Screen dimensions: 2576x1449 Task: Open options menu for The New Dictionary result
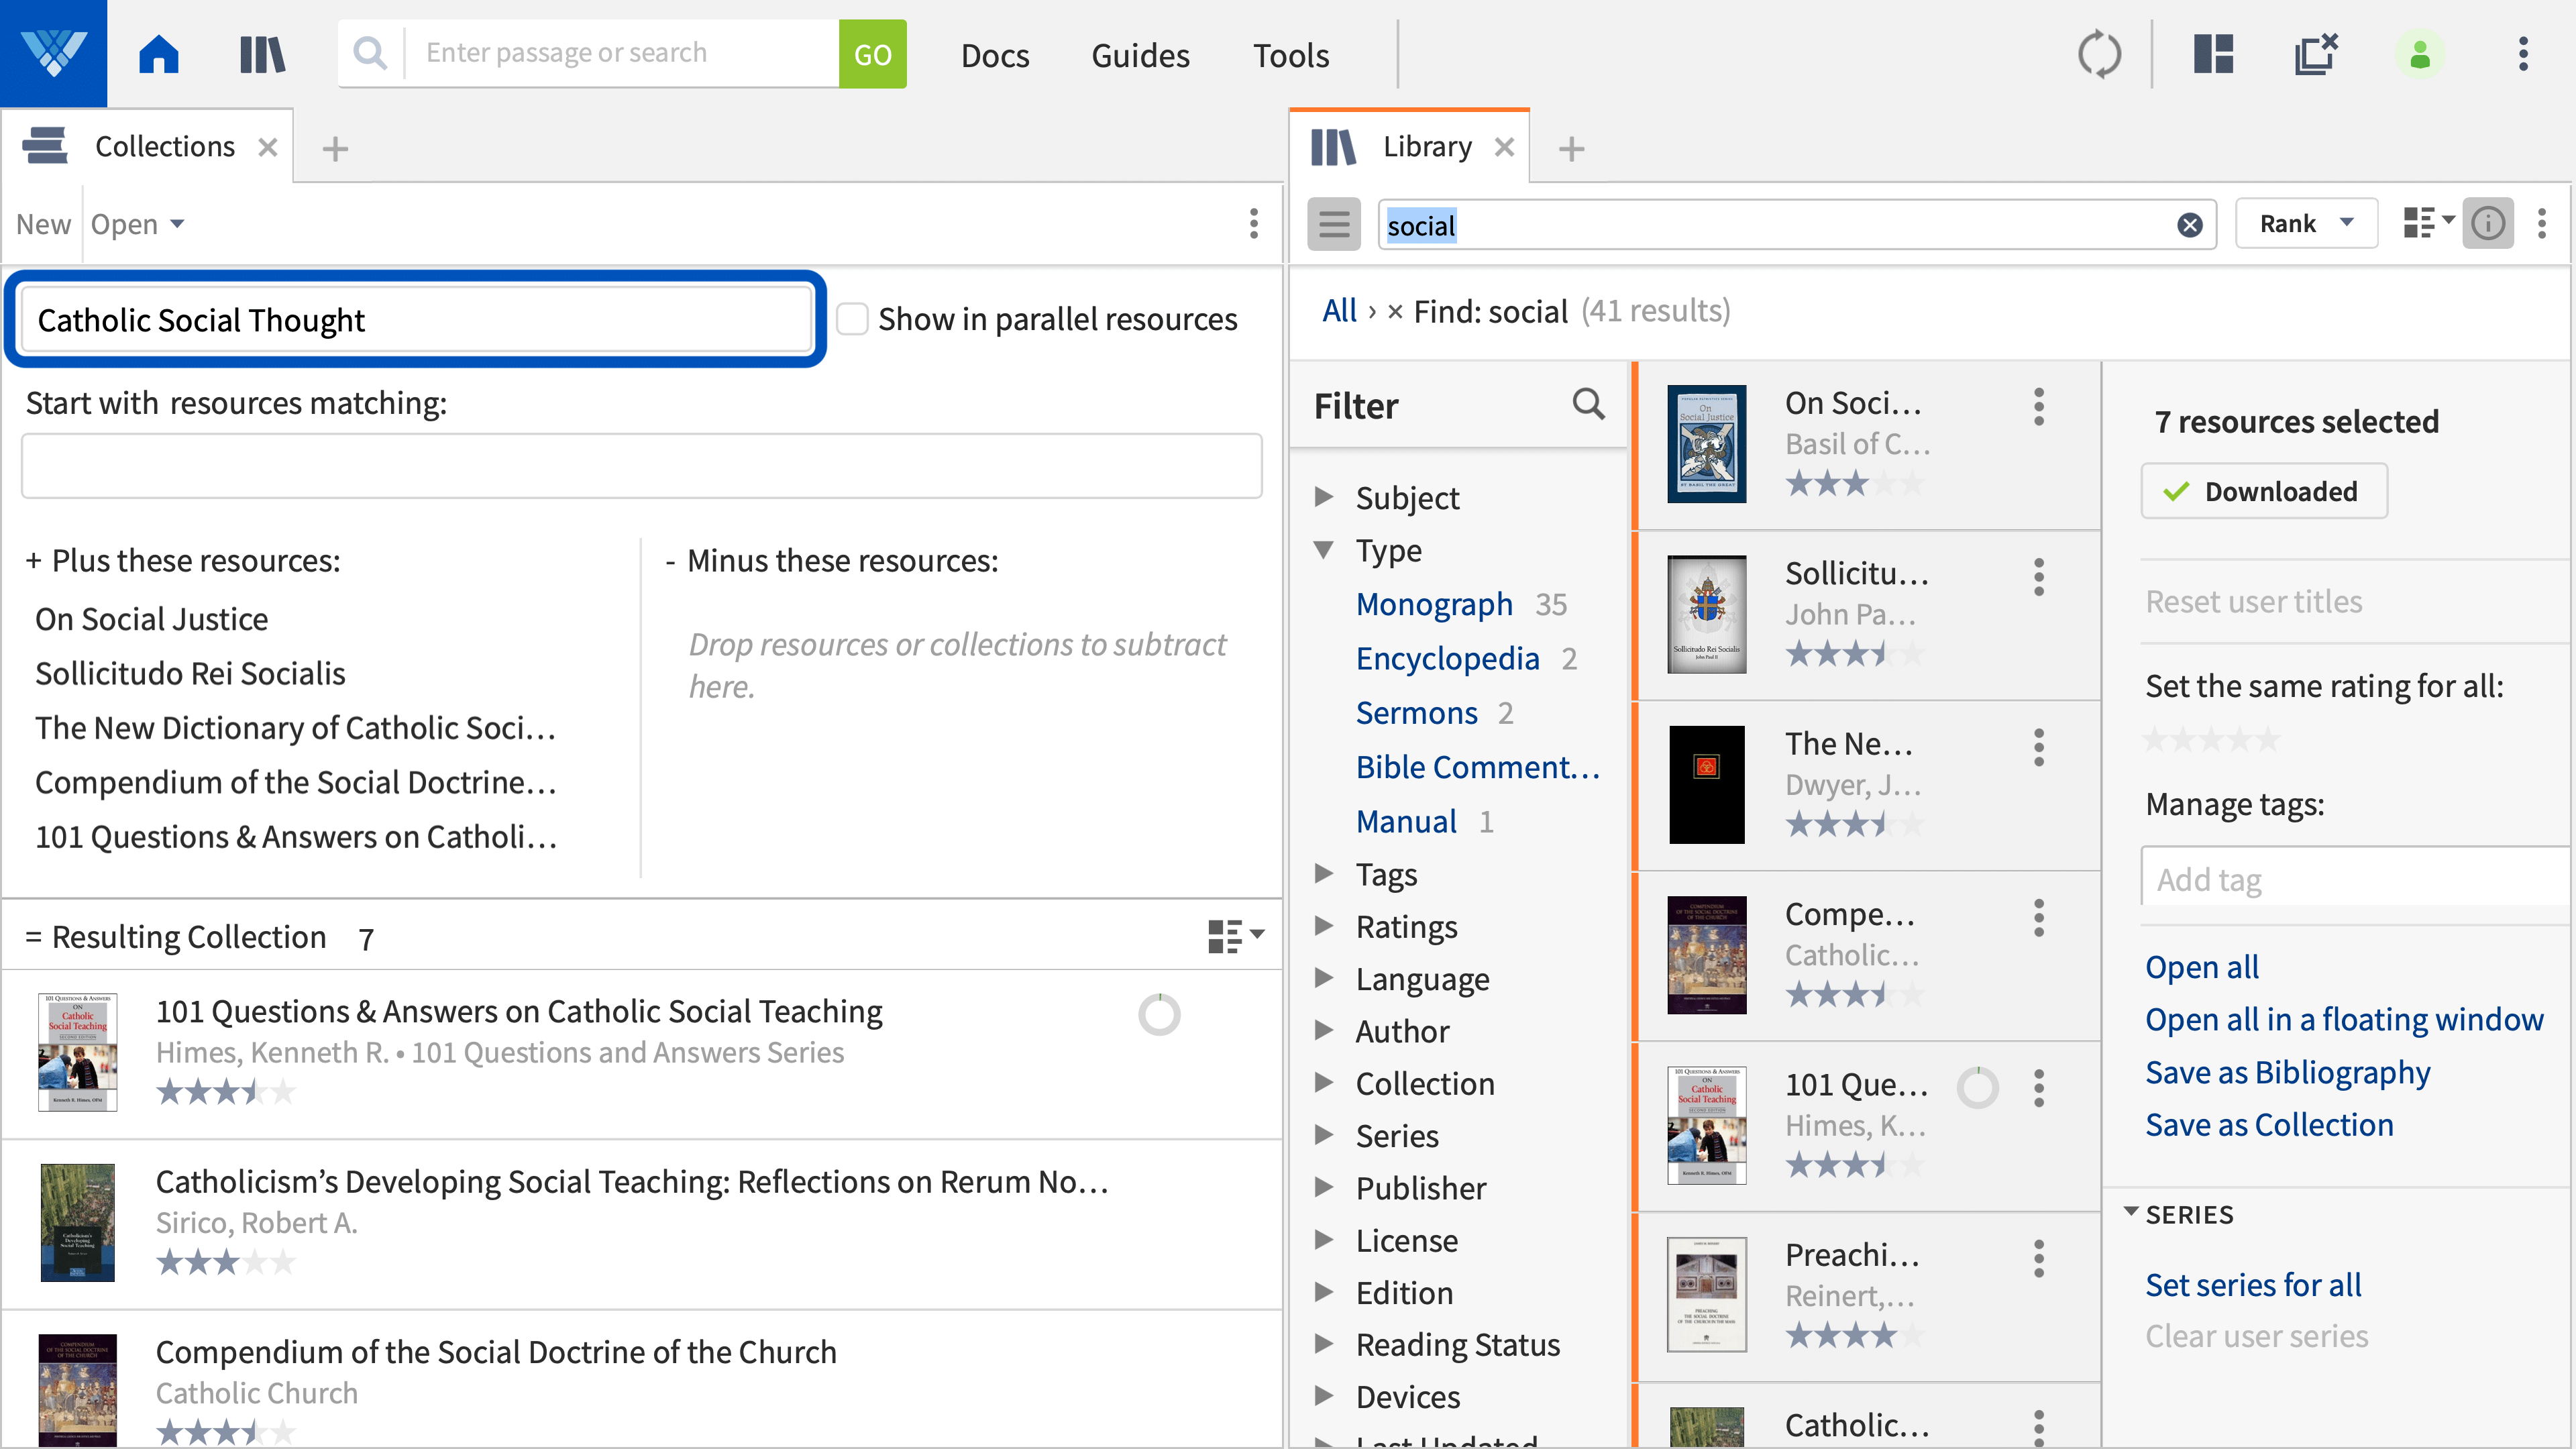click(x=2038, y=747)
